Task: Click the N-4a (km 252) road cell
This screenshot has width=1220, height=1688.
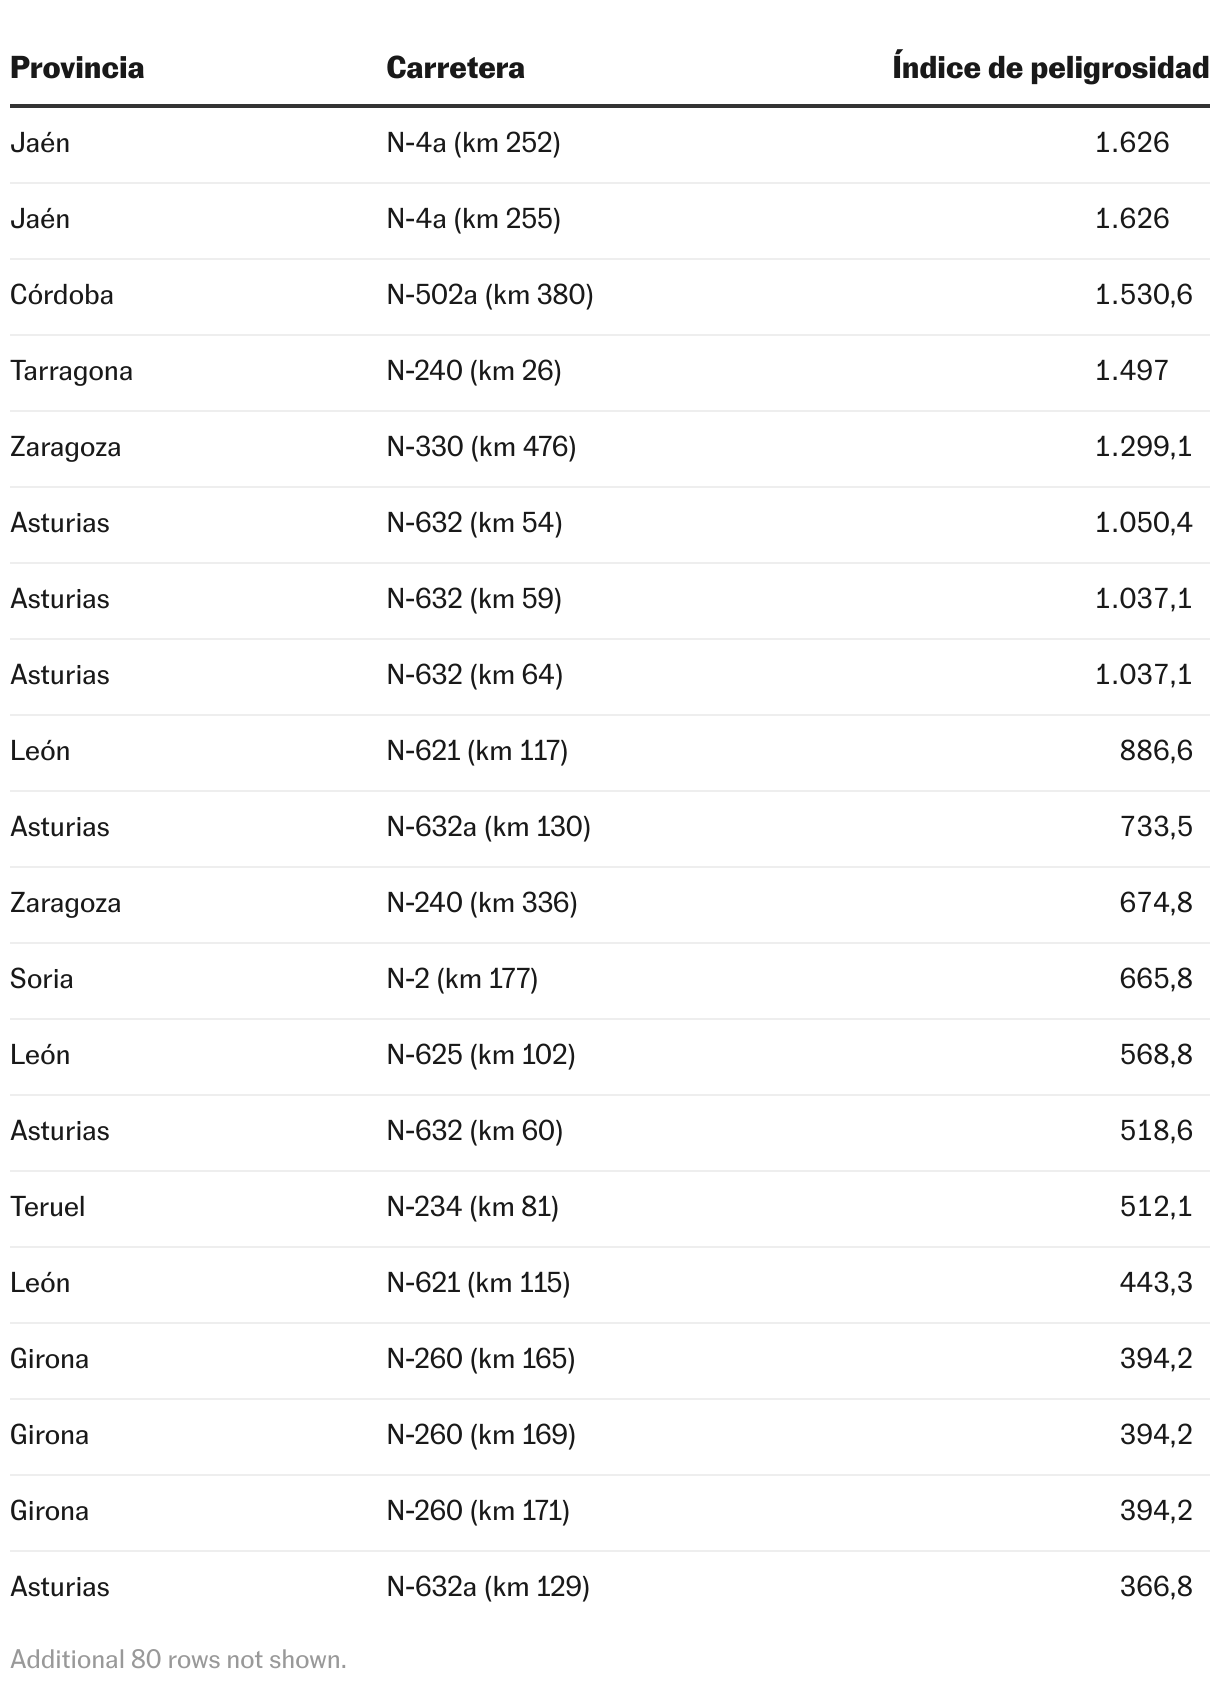Action: 473,143
